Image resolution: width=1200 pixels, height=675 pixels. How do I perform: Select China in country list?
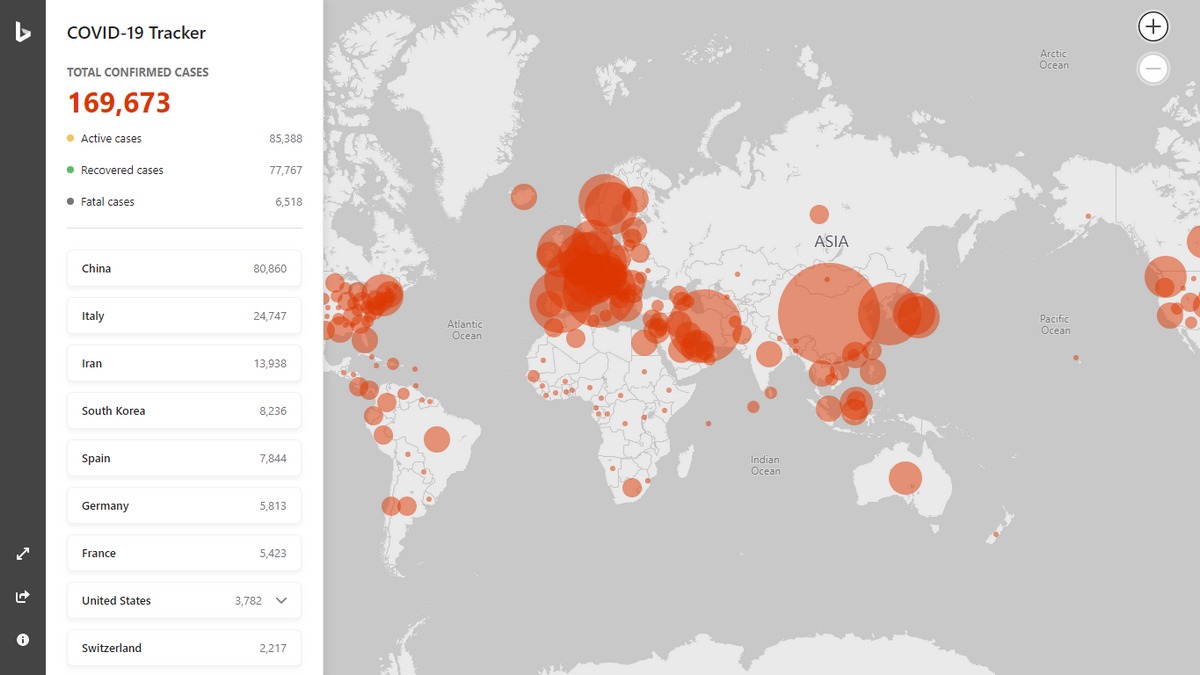click(184, 269)
